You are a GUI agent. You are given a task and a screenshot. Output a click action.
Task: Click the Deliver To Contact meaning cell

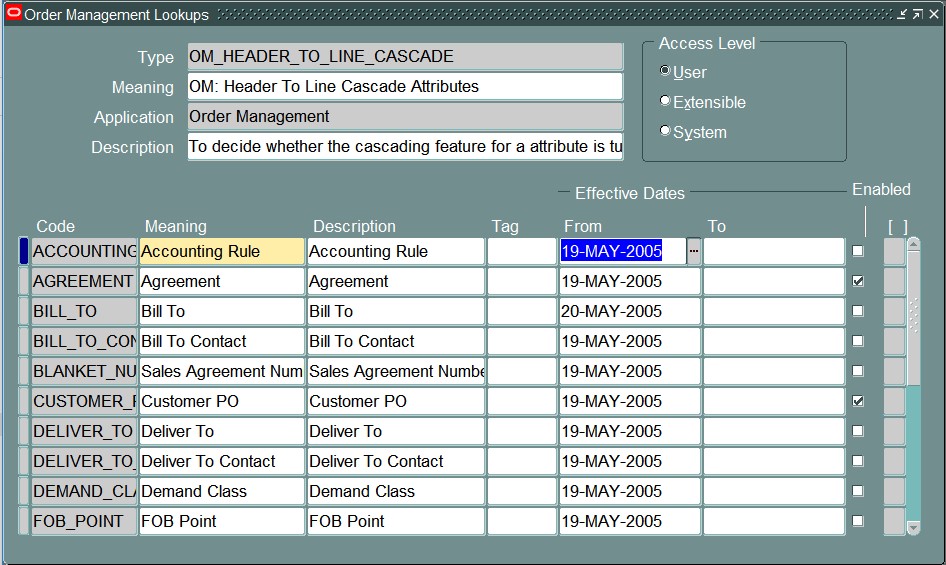click(x=222, y=461)
